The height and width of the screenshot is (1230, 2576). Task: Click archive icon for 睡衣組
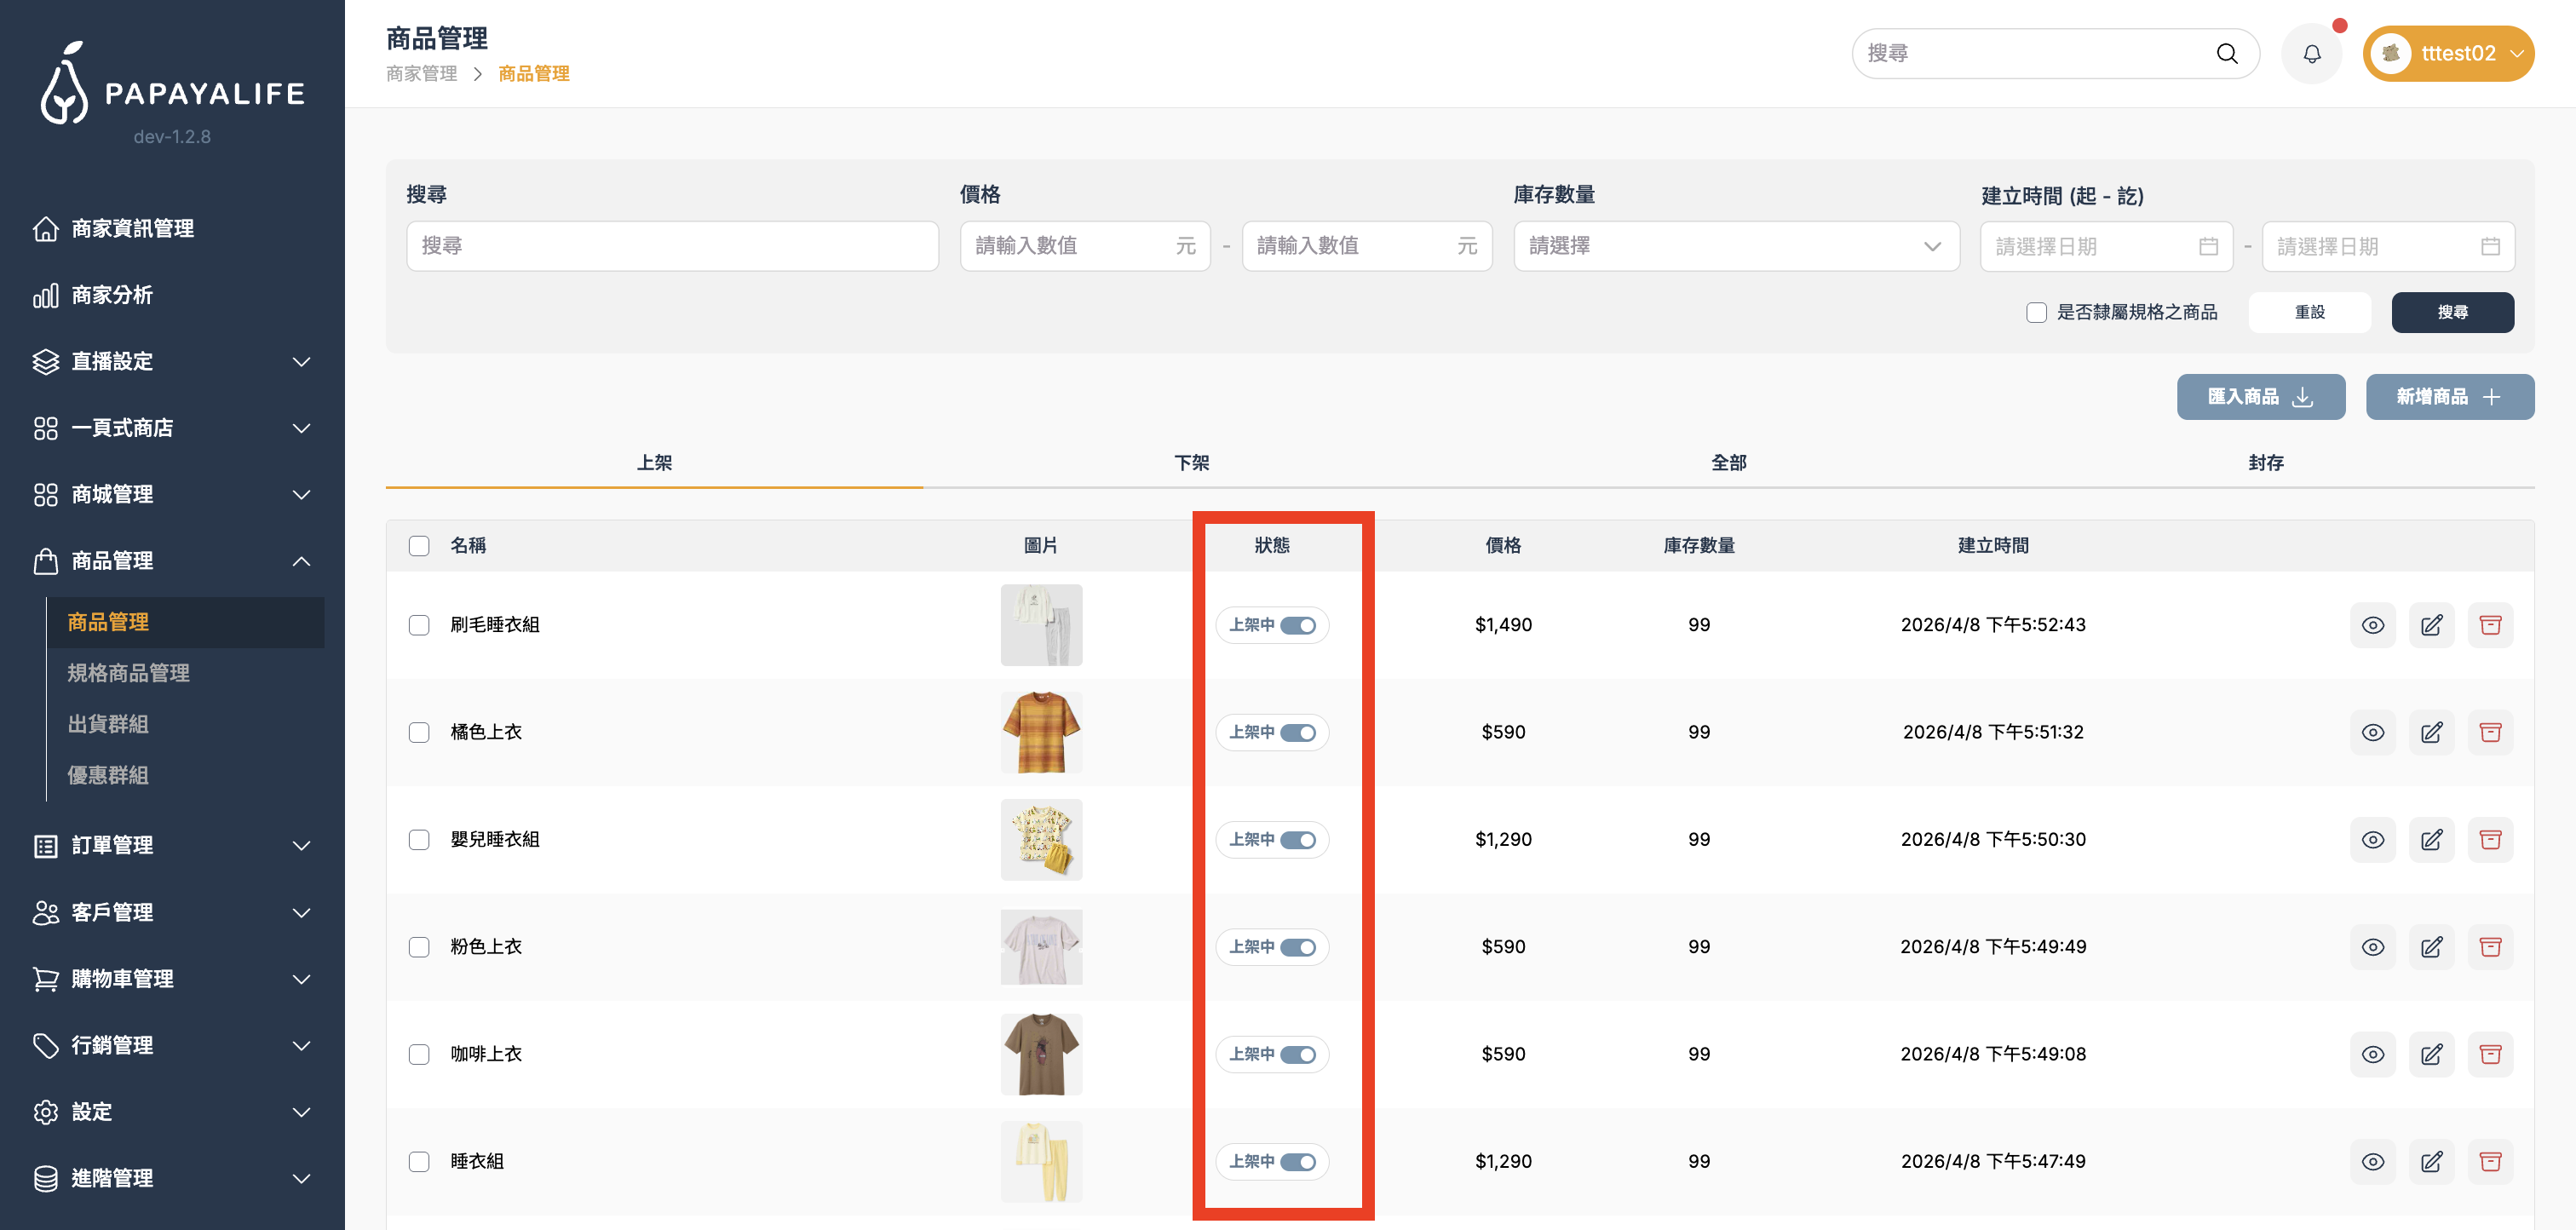[x=2489, y=1161]
